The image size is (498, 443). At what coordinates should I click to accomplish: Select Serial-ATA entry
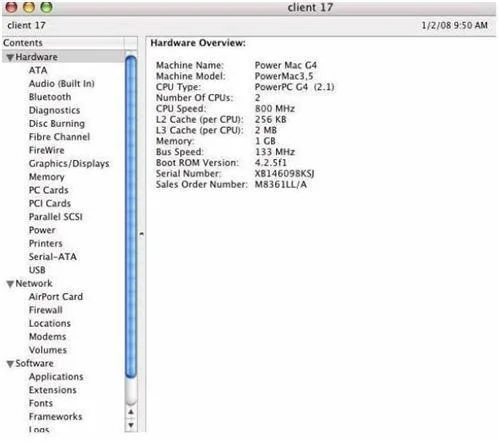[x=53, y=257]
